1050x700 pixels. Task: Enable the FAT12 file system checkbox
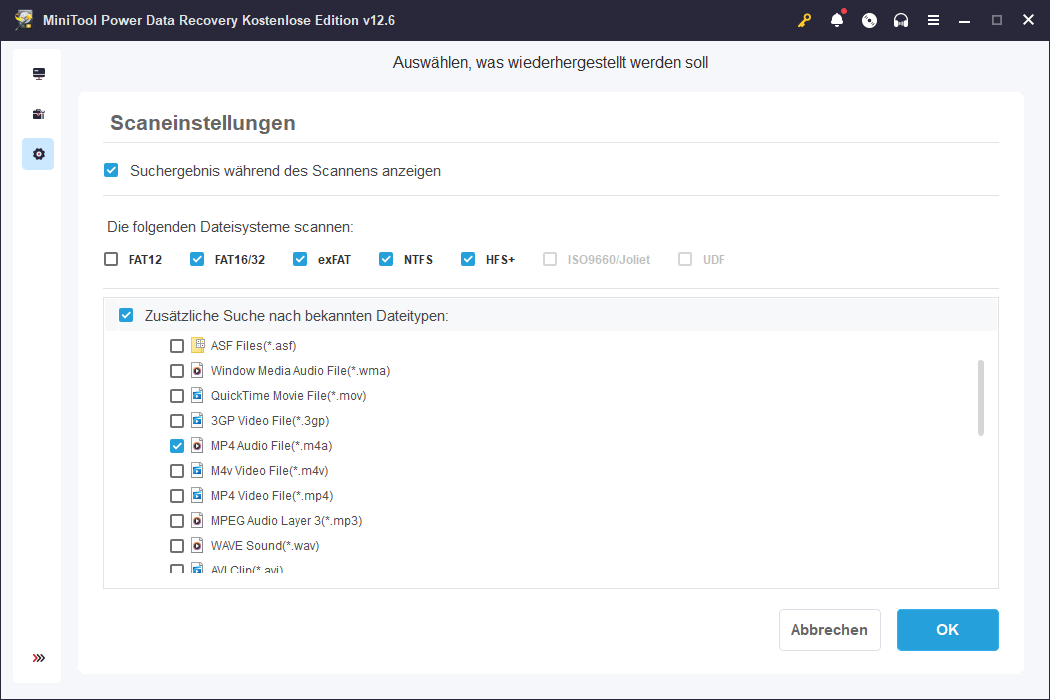pyautogui.click(x=111, y=259)
